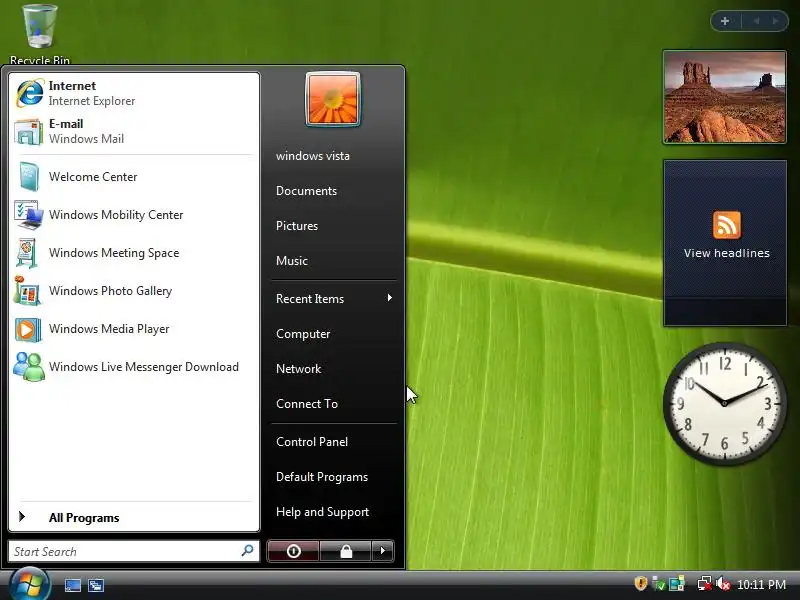Viewport: 800px width, 600px height.
Task: Click the 10:11 PM taskbar clock
Action: pos(761,585)
